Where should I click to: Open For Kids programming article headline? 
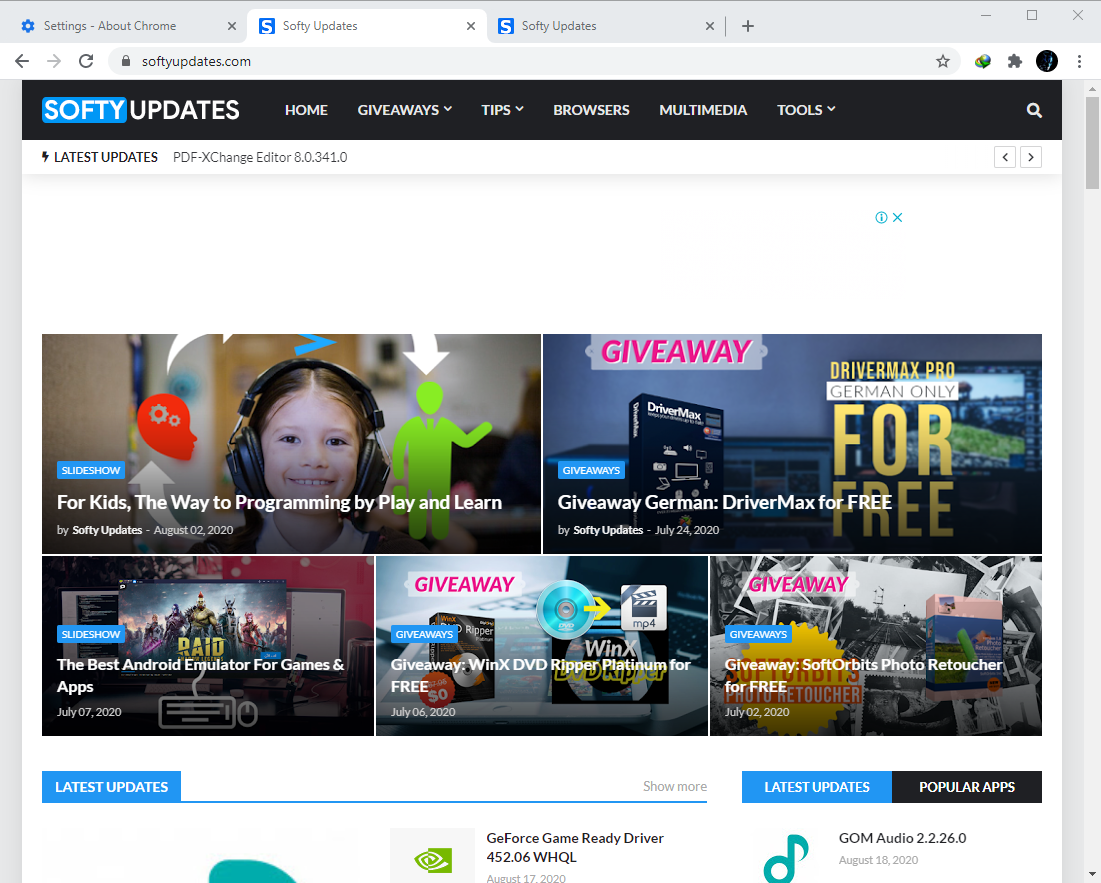[279, 503]
